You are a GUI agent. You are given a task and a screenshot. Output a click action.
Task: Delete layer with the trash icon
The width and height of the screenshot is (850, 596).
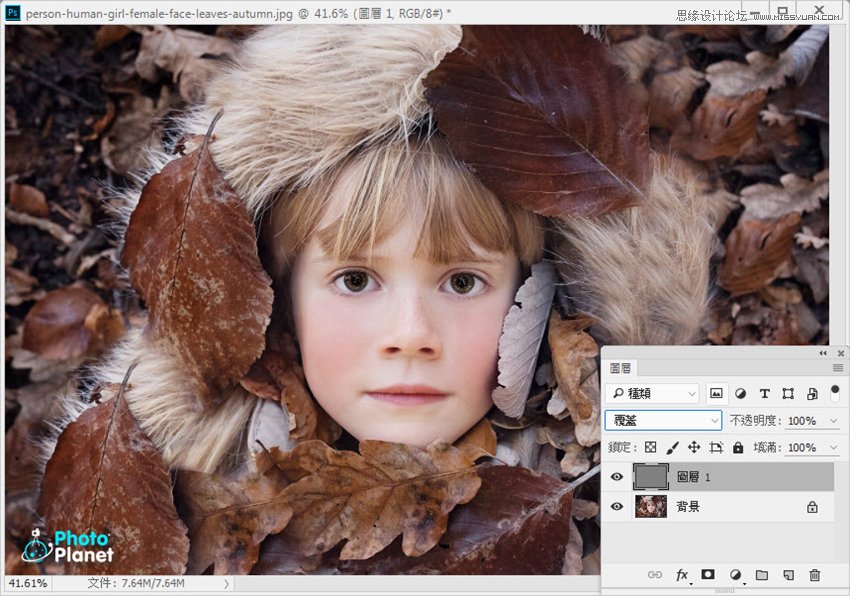coord(815,575)
